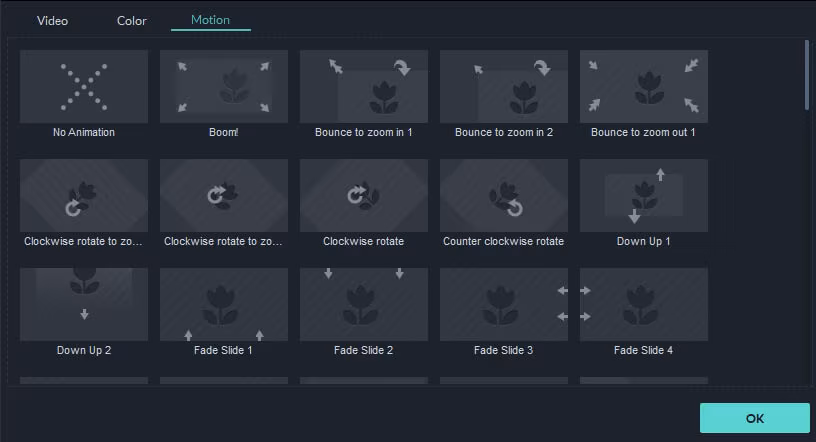Choose Bounce to zoom in 2 thumbnail

504,86
